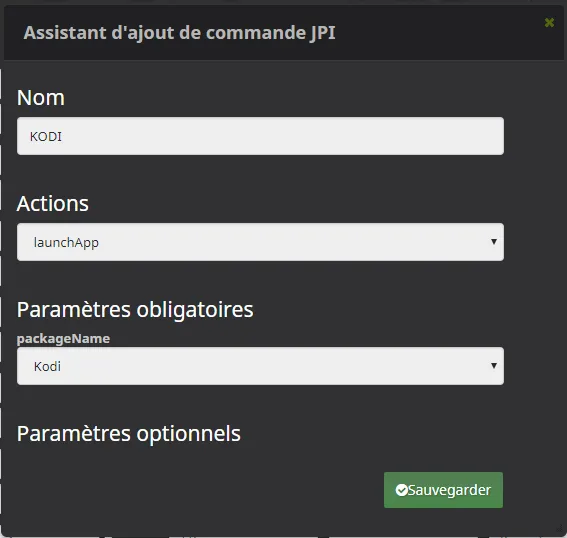Click the Nom input field containing KODI
Image resolution: width=567 pixels, height=538 pixels.
260,136
